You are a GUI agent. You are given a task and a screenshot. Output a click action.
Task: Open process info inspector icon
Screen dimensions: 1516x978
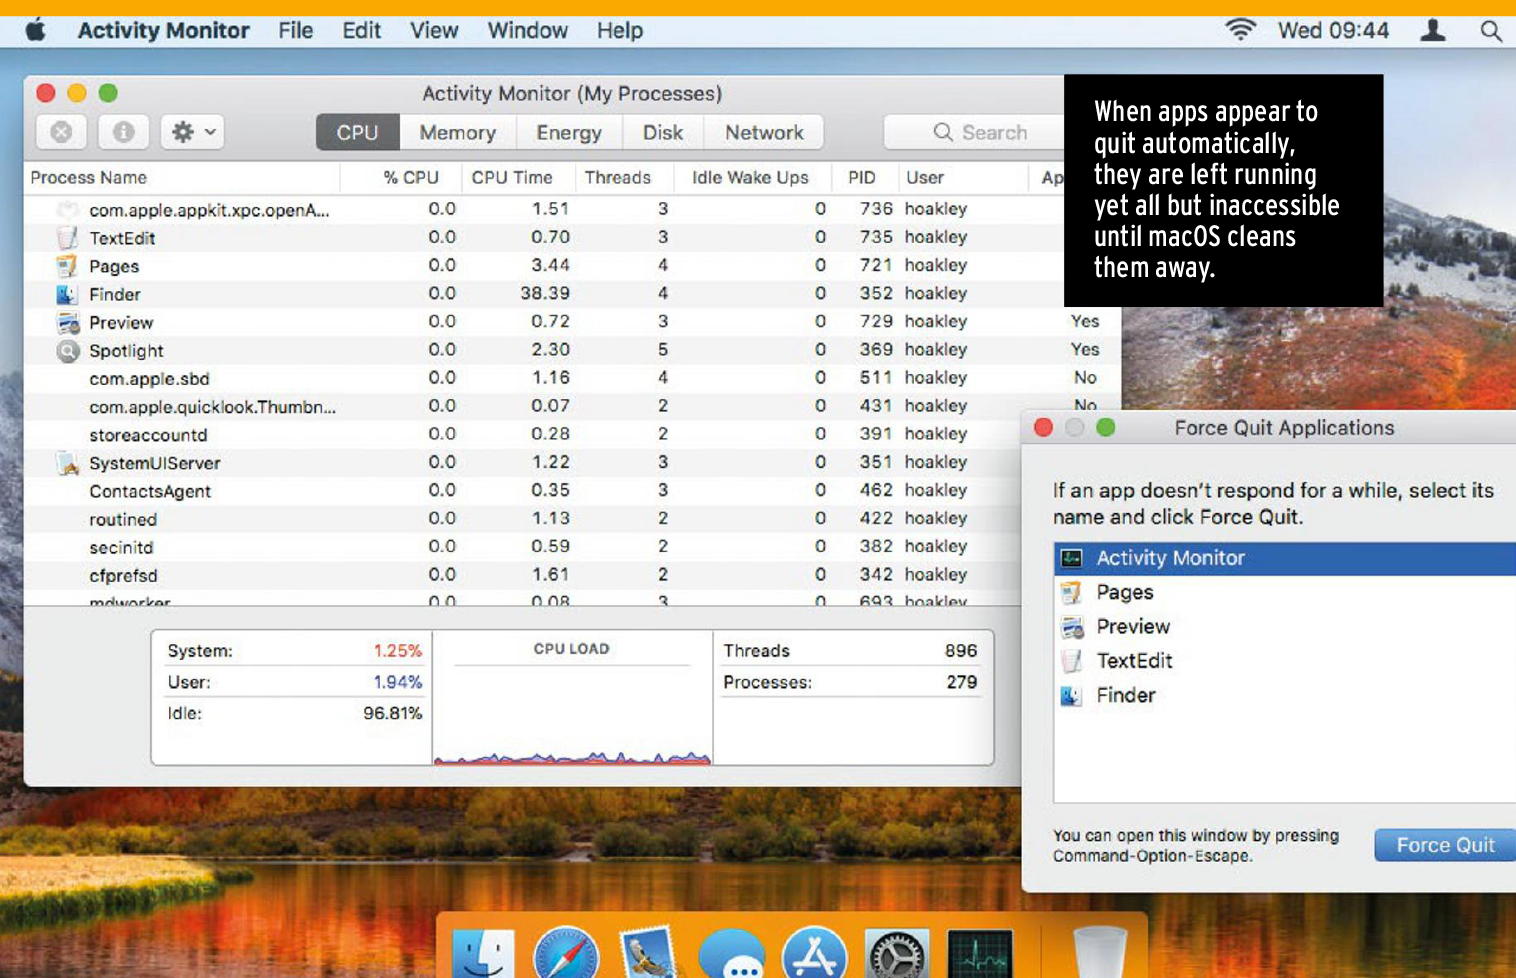coord(123,132)
